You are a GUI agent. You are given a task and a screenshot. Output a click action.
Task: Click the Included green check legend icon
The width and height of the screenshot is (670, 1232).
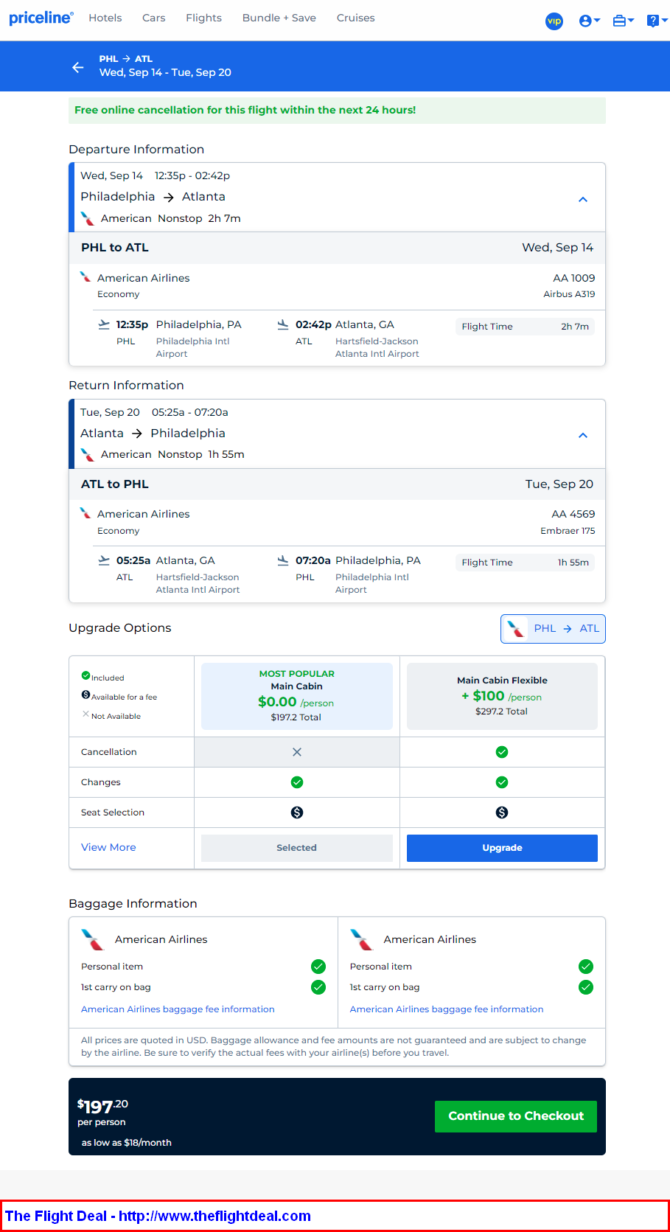coord(86,676)
